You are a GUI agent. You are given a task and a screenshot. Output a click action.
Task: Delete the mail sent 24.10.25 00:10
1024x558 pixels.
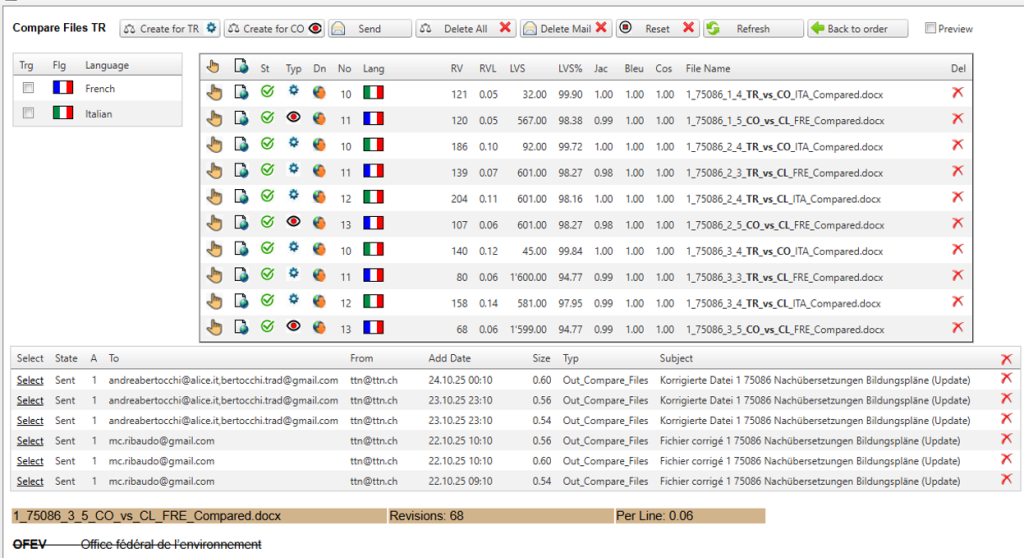[1006, 380]
